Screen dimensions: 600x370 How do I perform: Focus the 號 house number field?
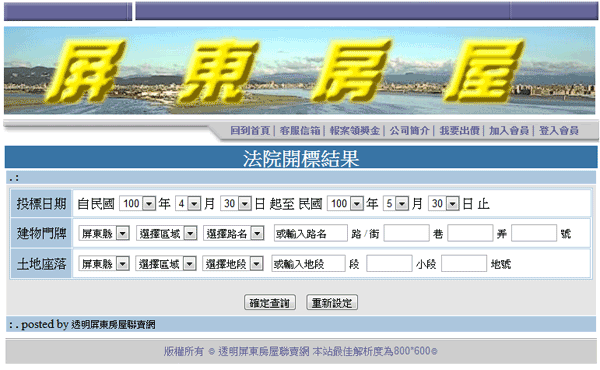point(534,233)
